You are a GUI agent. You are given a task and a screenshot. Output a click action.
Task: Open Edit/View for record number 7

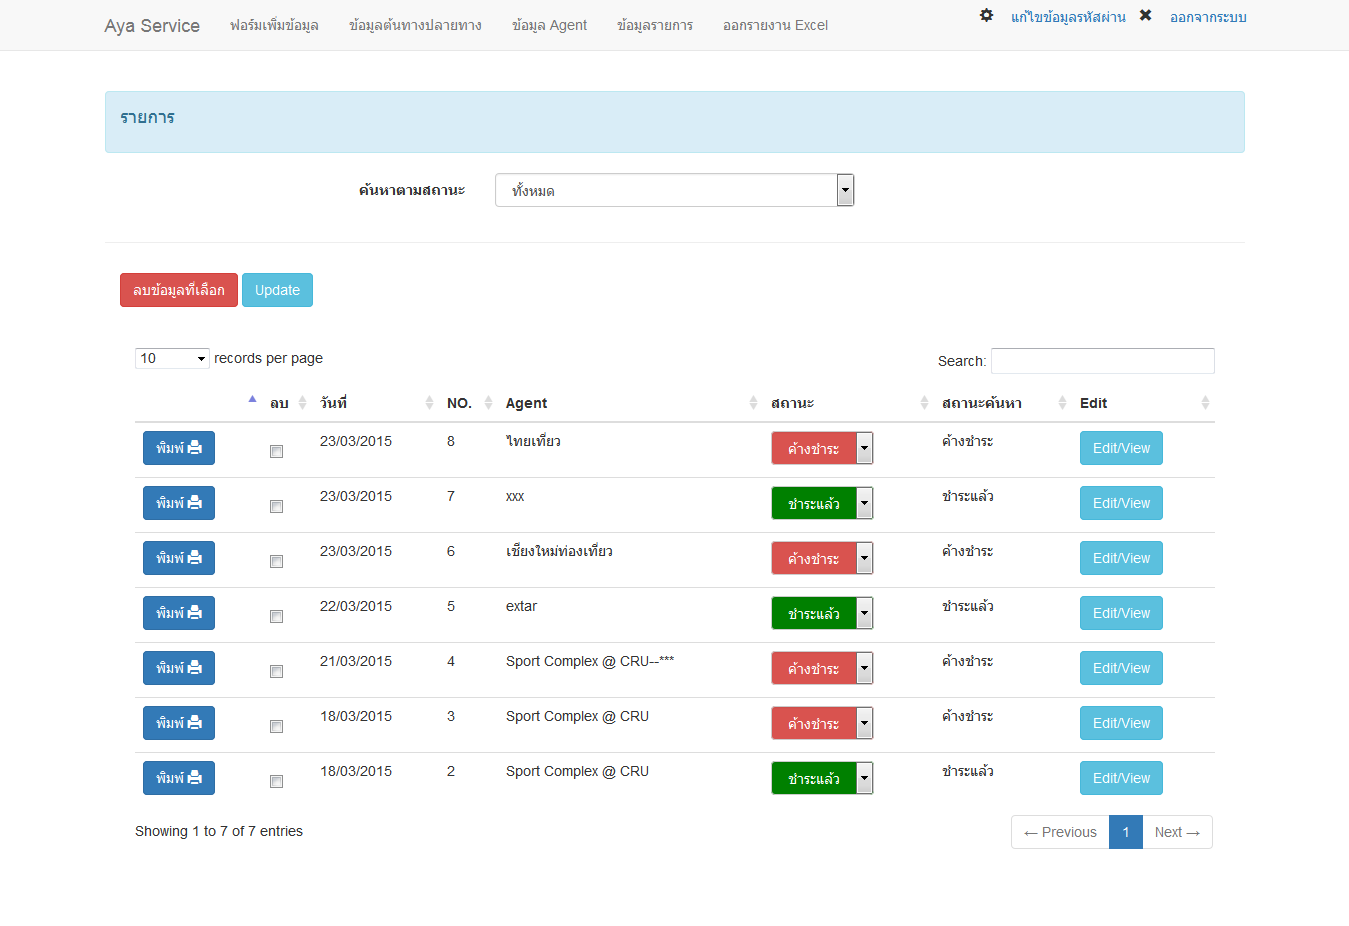pos(1121,503)
